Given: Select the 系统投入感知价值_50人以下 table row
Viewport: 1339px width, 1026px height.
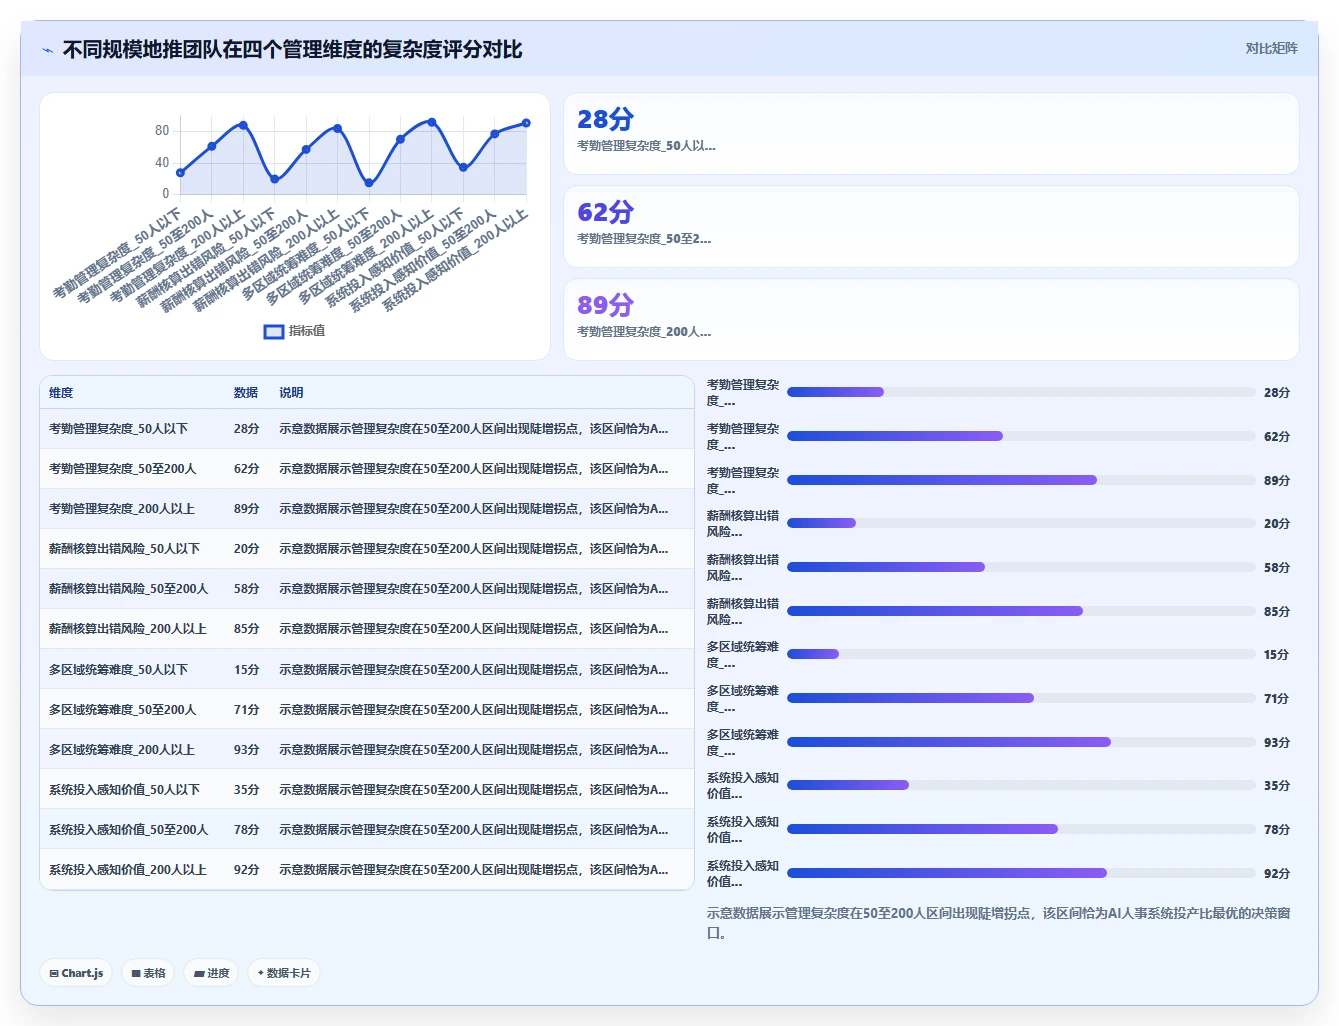Looking at the screenshot, I should click(367, 789).
